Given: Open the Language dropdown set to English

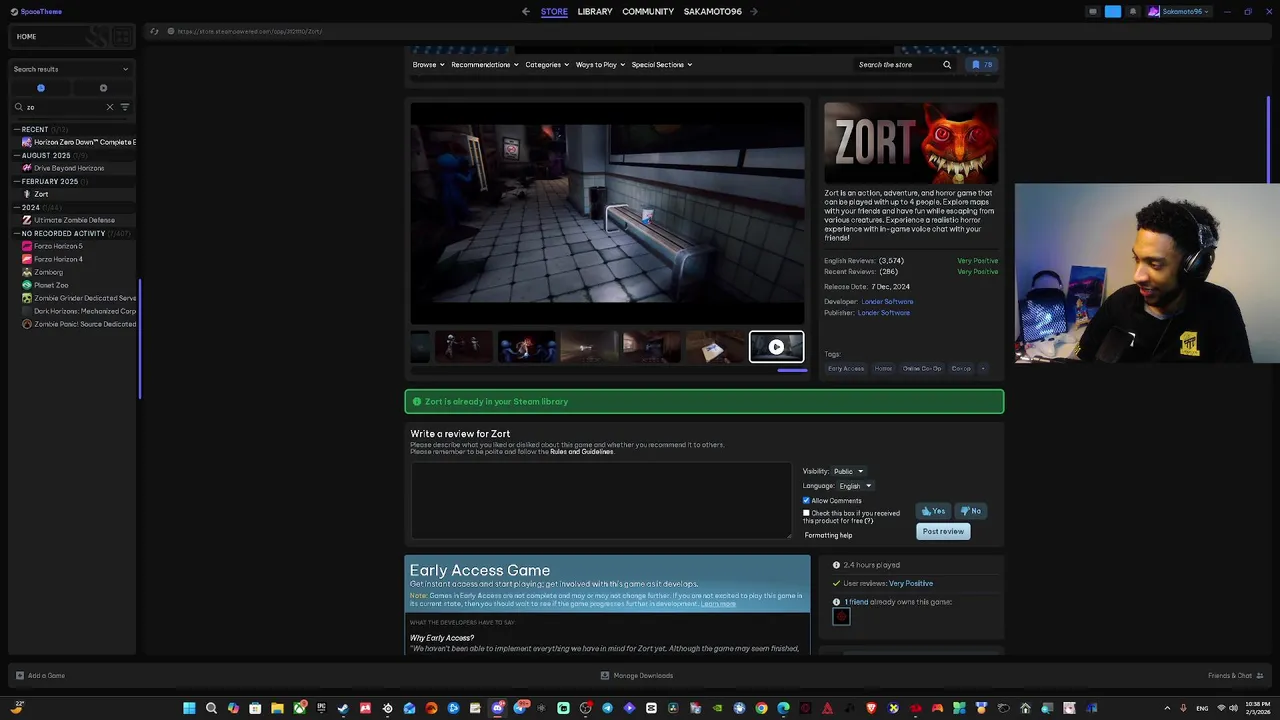Looking at the screenshot, I should tap(855, 486).
